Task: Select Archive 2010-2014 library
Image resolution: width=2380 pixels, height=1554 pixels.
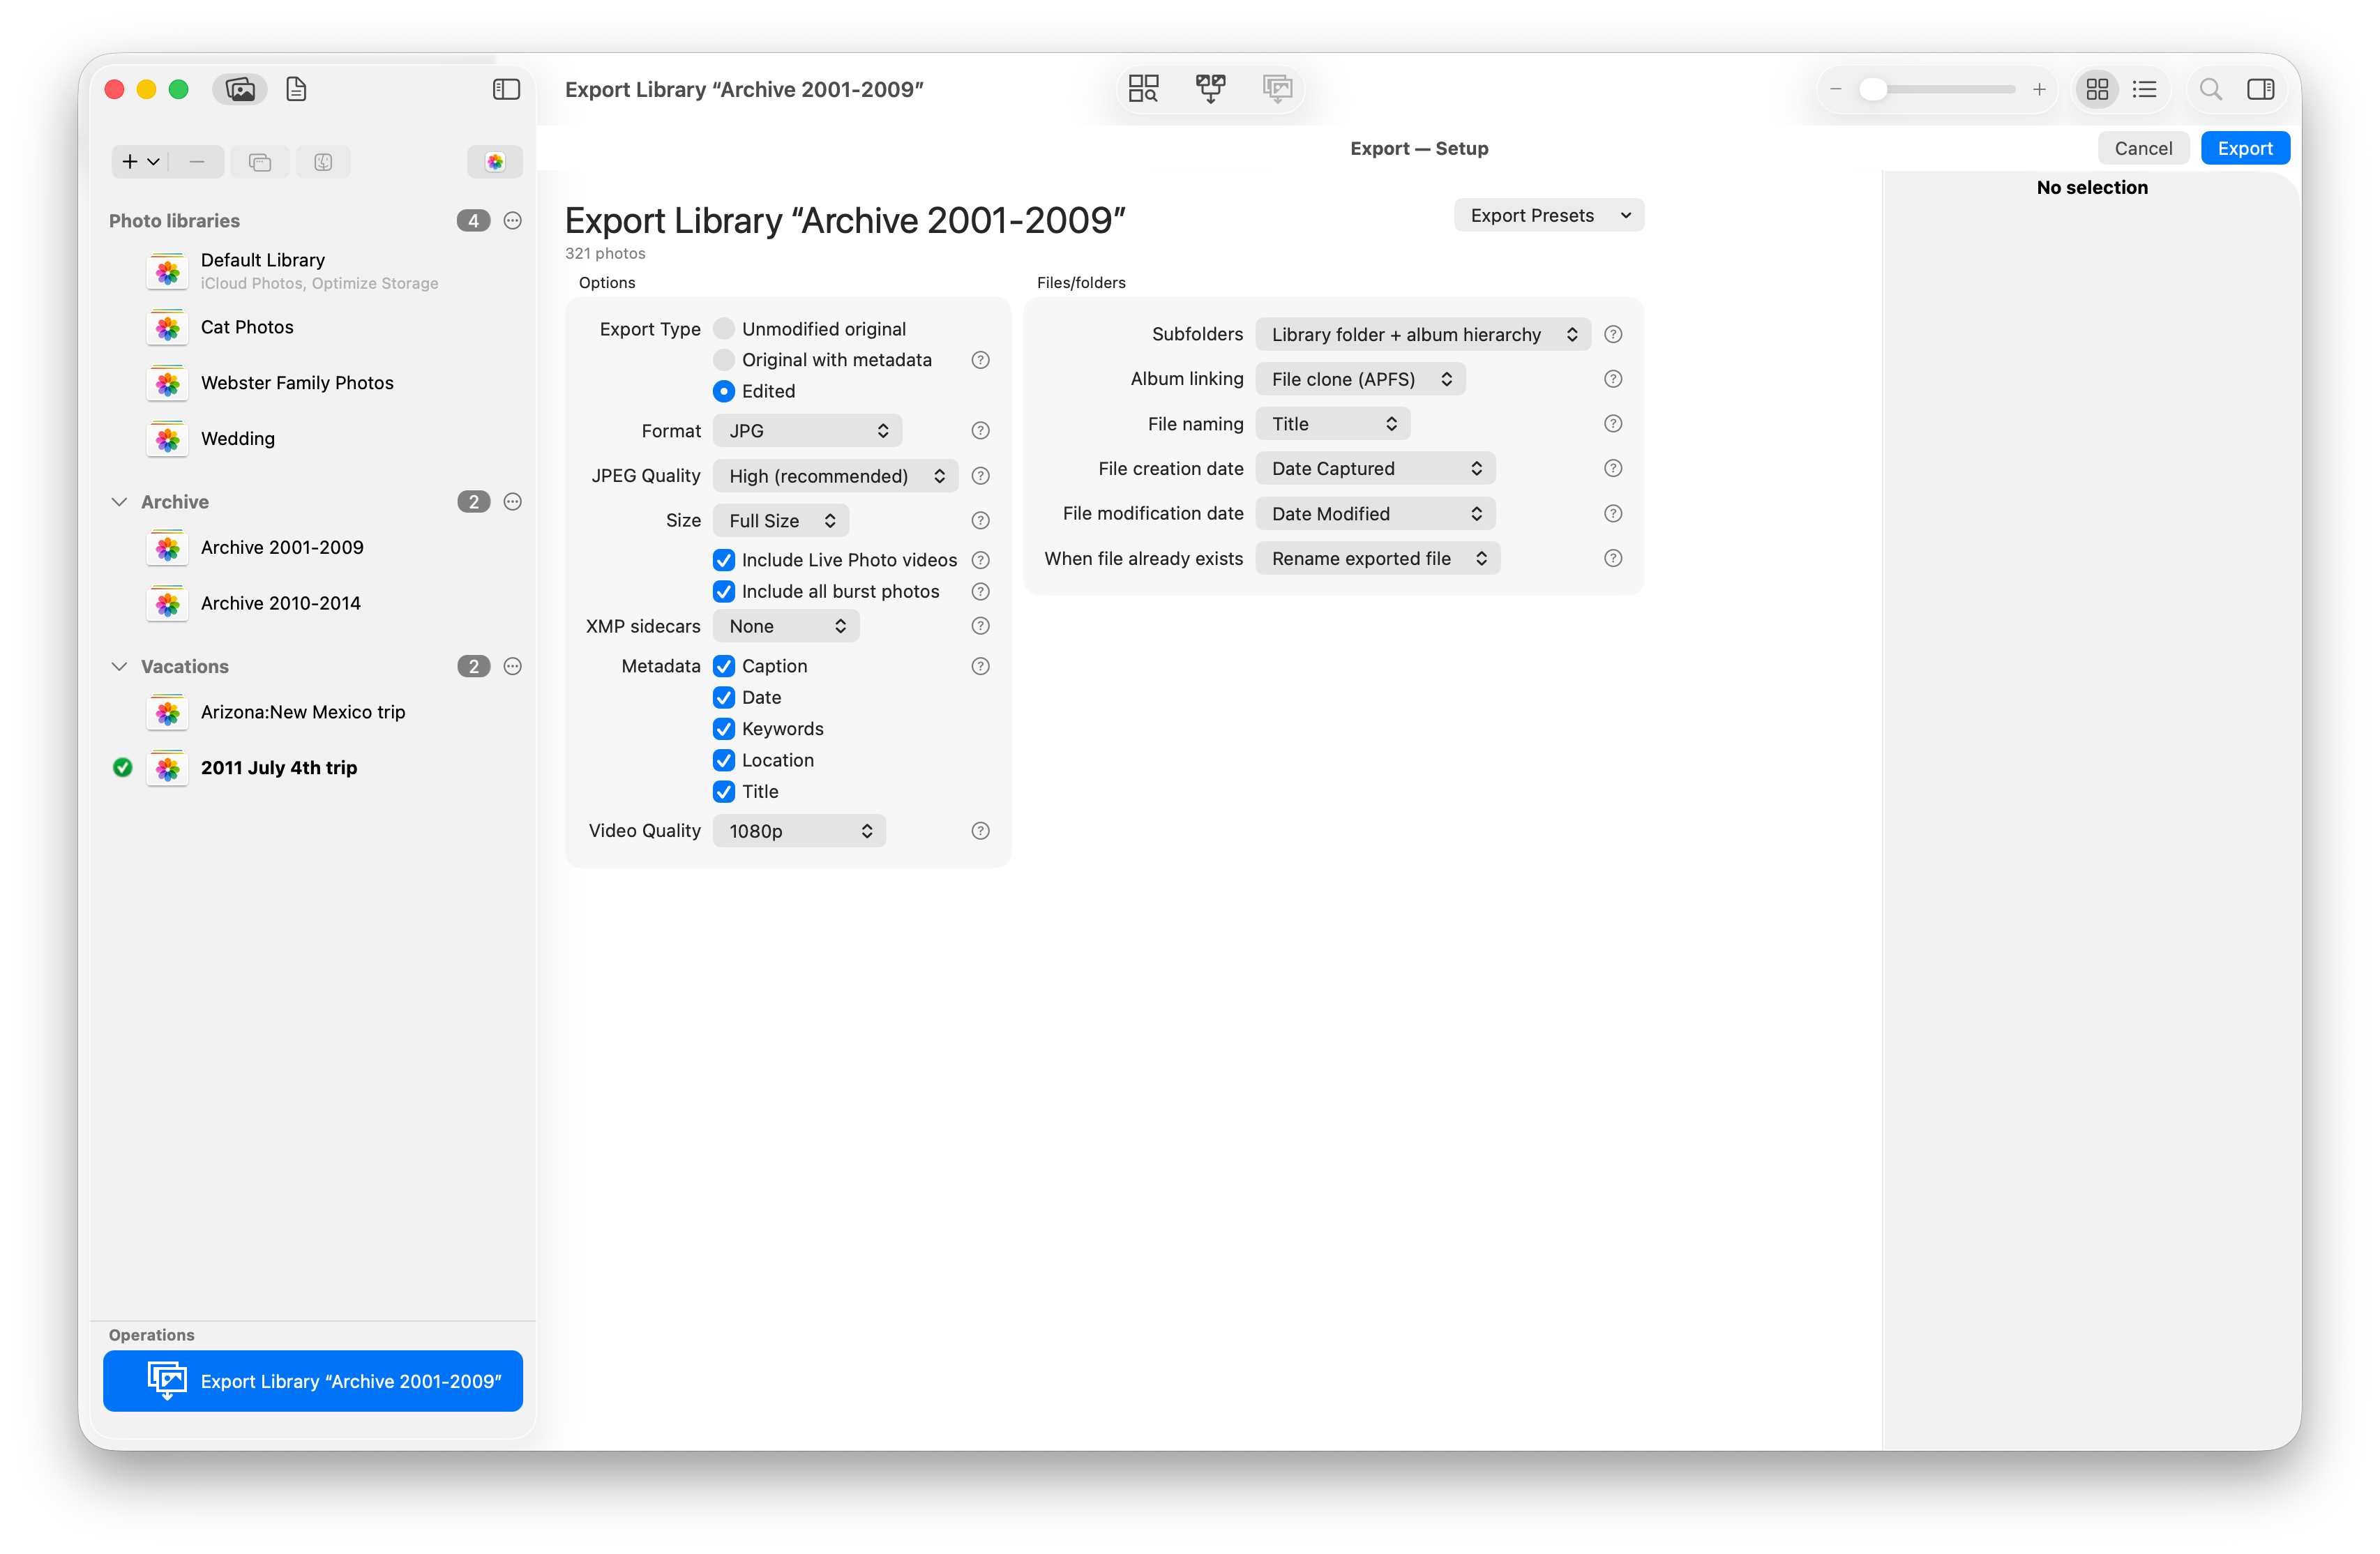Action: pyautogui.click(x=280, y=603)
